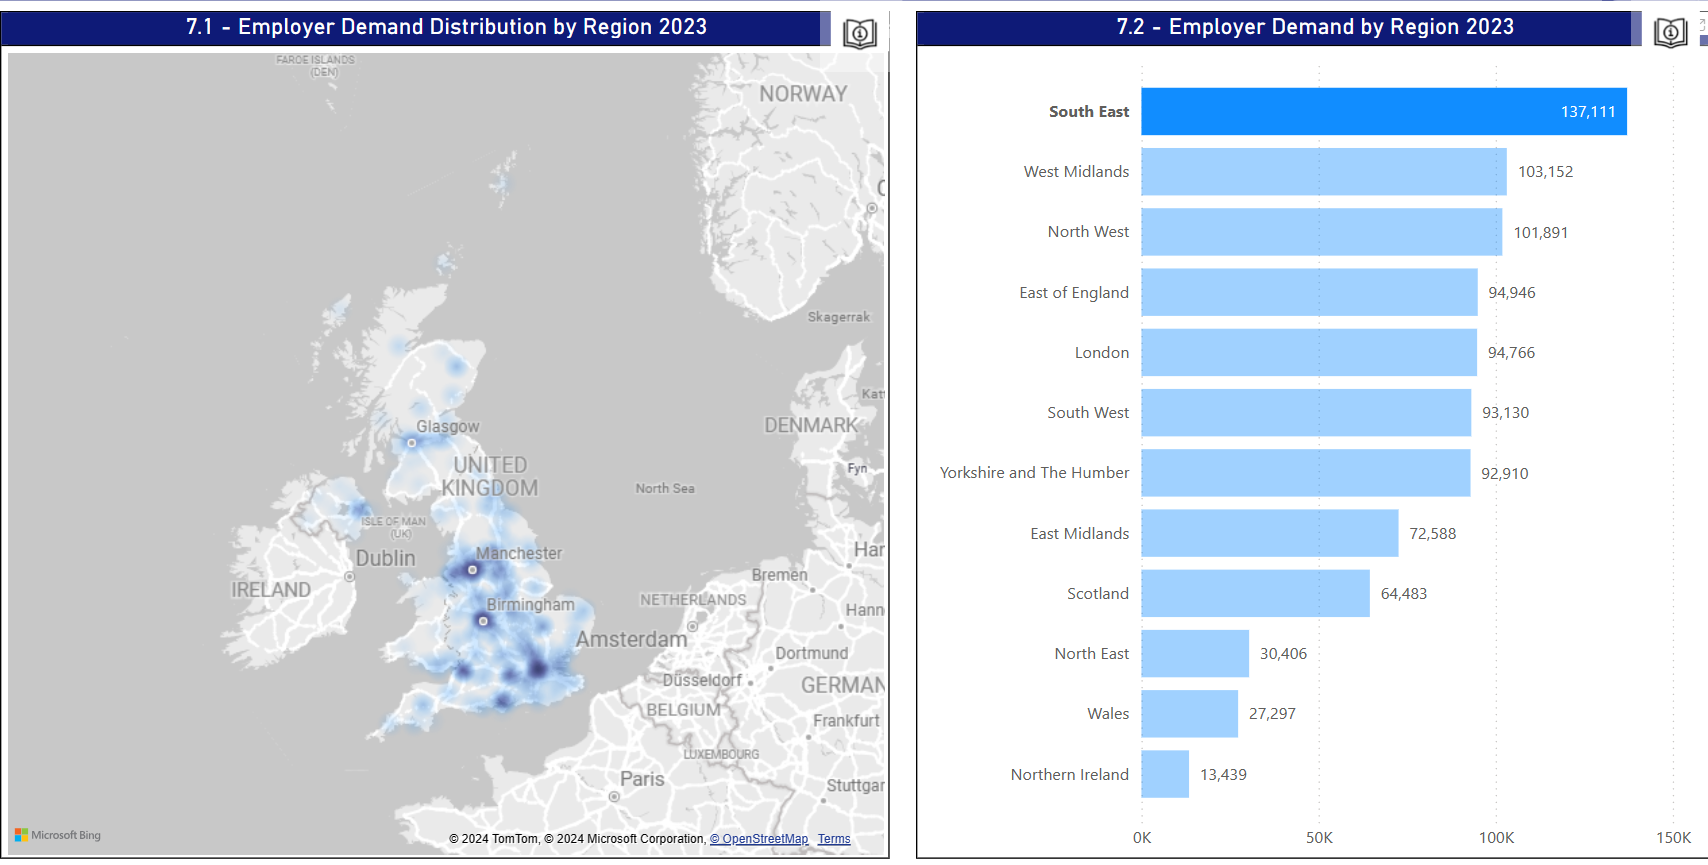Select the Scotland bar
Image resolution: width=1708 pixels, height=865 pixels.
1255,594
